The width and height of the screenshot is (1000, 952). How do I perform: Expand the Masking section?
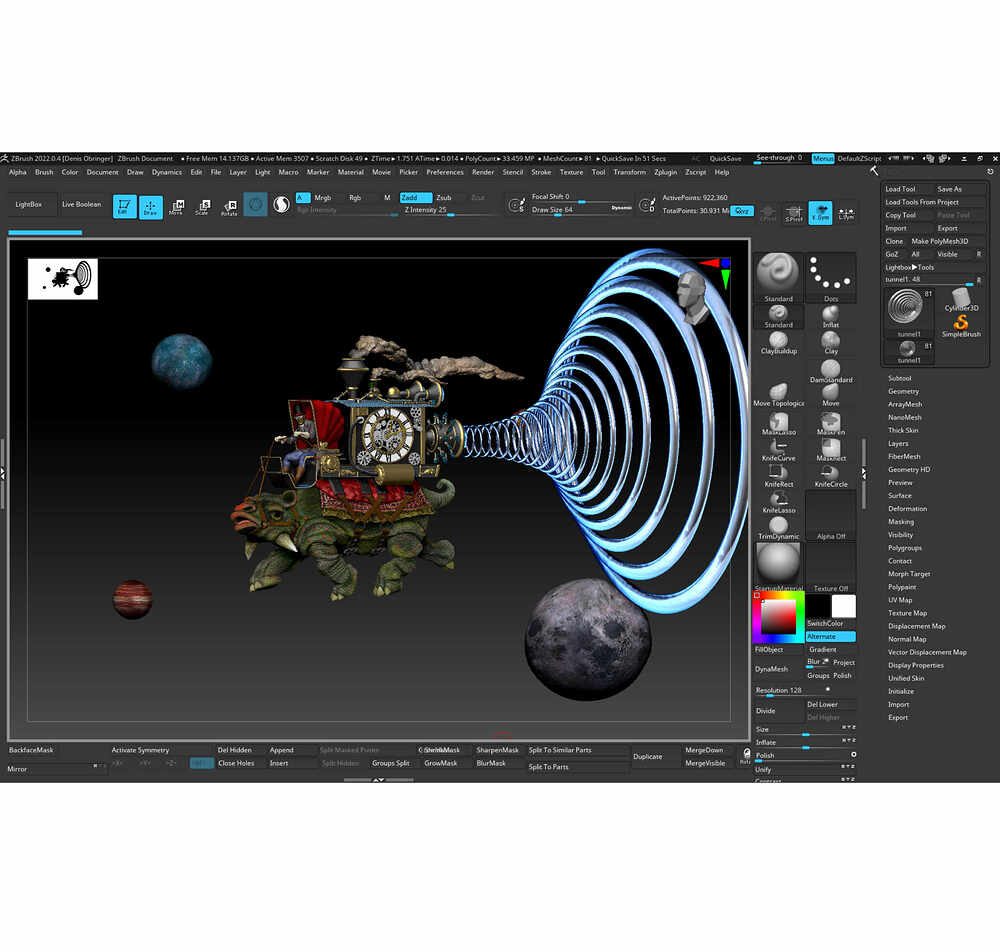tap(901, 522)
